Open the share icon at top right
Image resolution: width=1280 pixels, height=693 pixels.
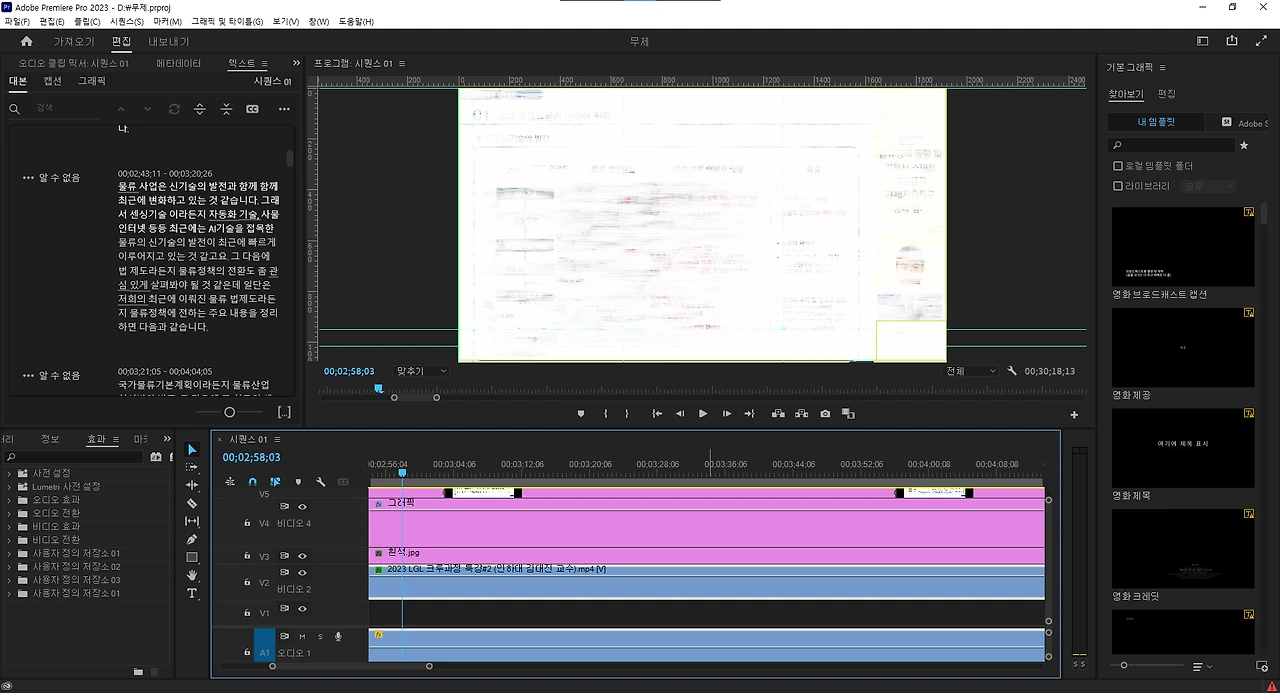[1232, 41]
